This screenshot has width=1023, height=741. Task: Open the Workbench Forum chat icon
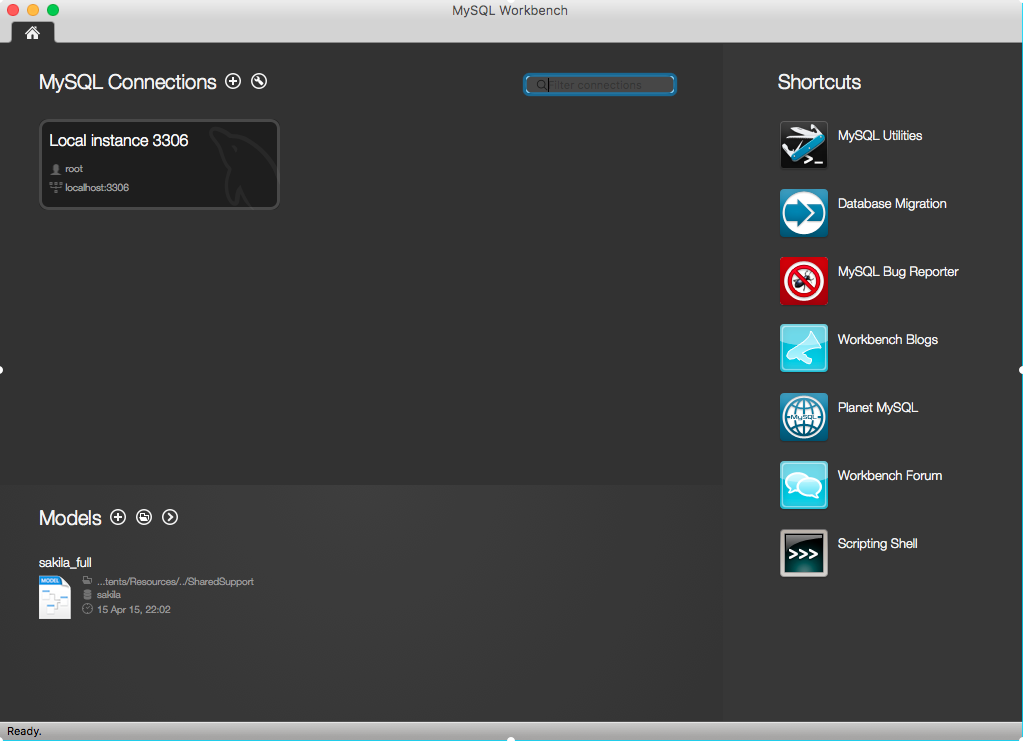point(804,485)
